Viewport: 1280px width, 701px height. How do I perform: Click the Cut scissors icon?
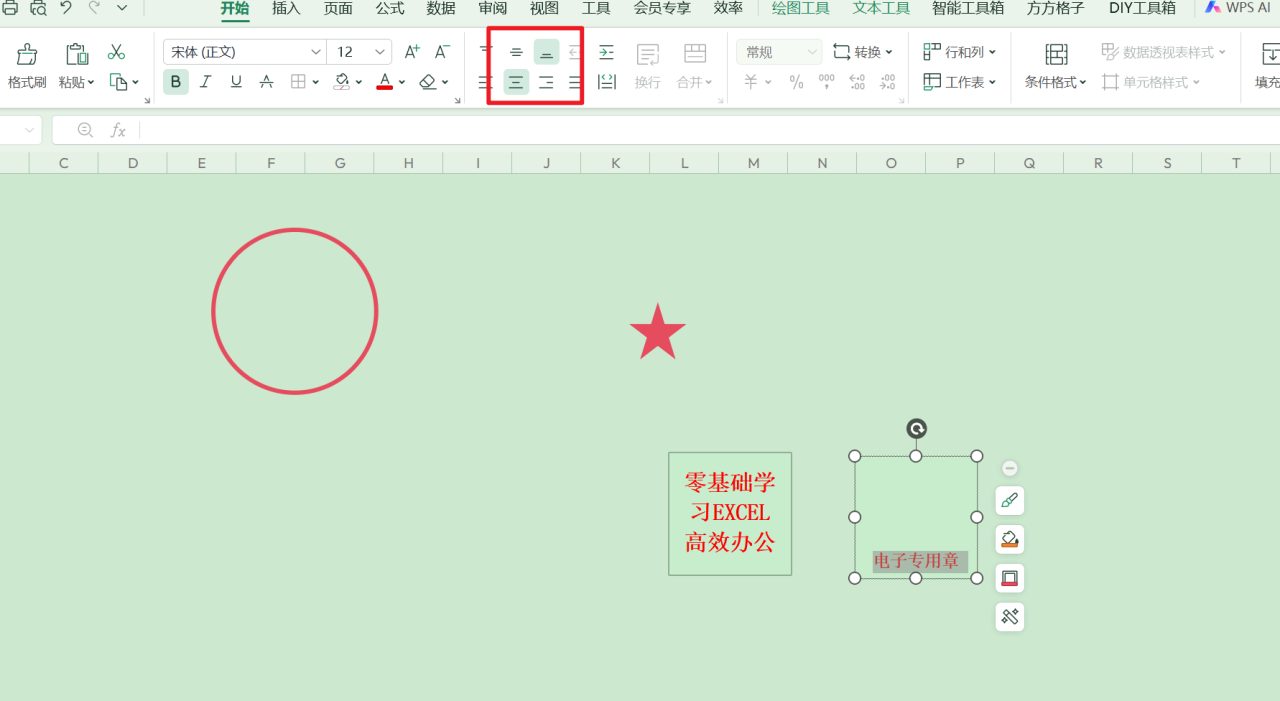[x=117, y=52]
